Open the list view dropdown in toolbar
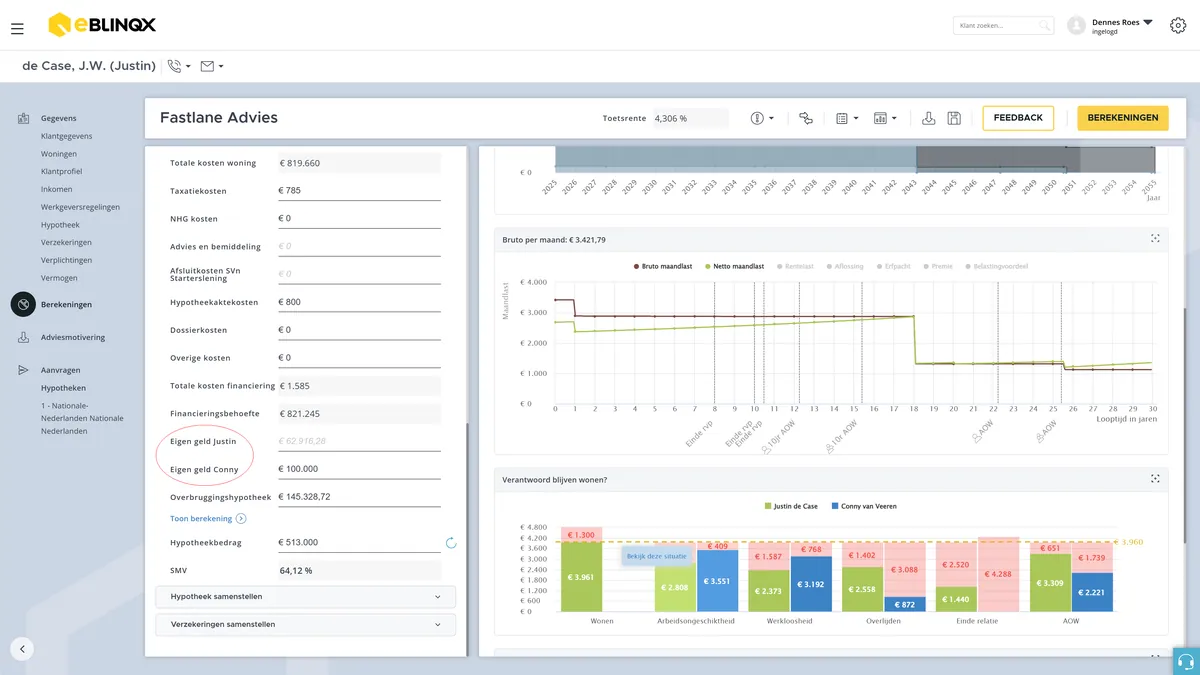This screenshot has width=1200, height=675. 848,118
